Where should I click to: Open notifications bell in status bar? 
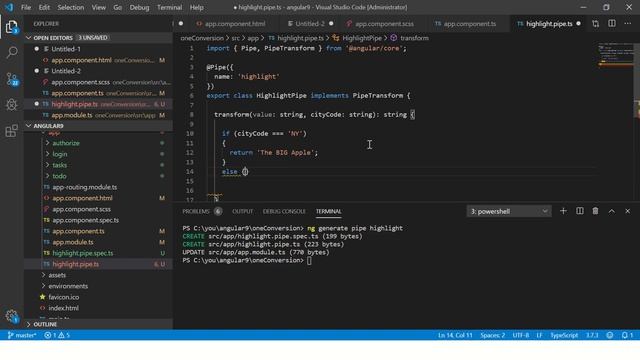pyautogui.click(x=627, y=335)
